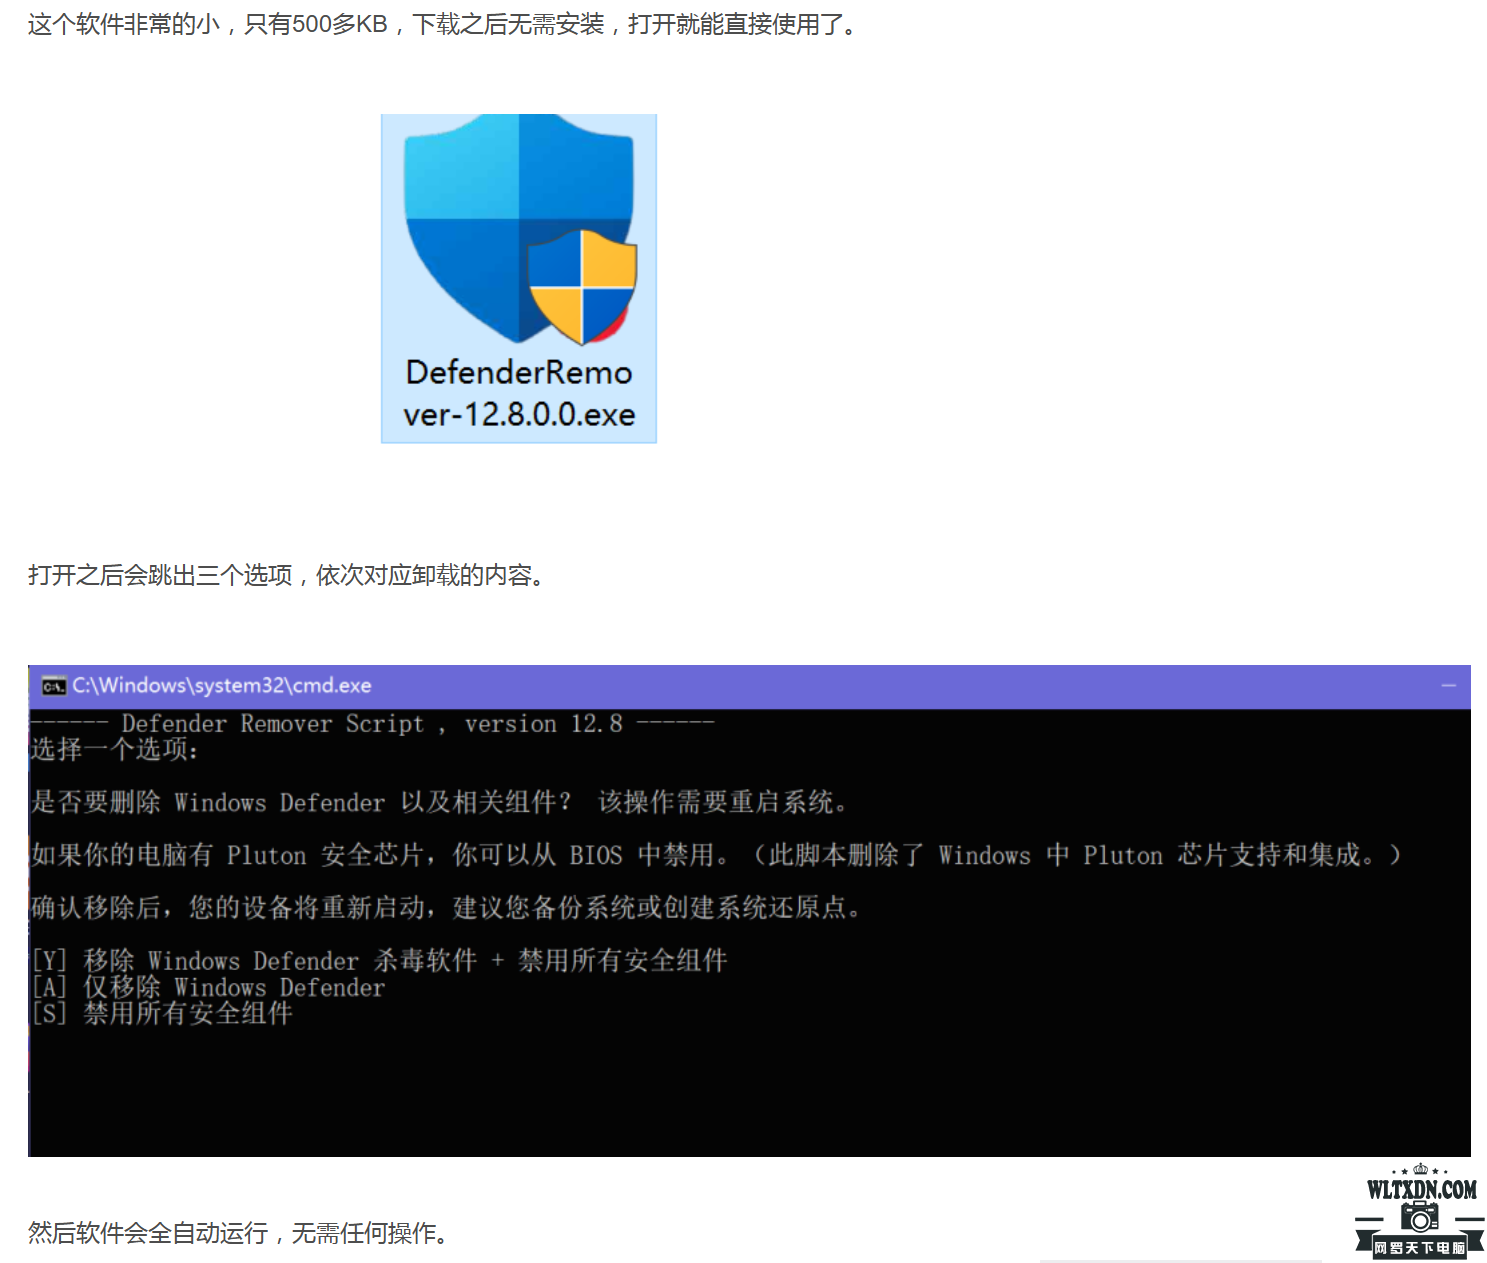Viewport: 1487px width, 1263px height.
Task: Click the 确认移除后 restart warning line
Action: pyautogui.click(x=446, y=908)
